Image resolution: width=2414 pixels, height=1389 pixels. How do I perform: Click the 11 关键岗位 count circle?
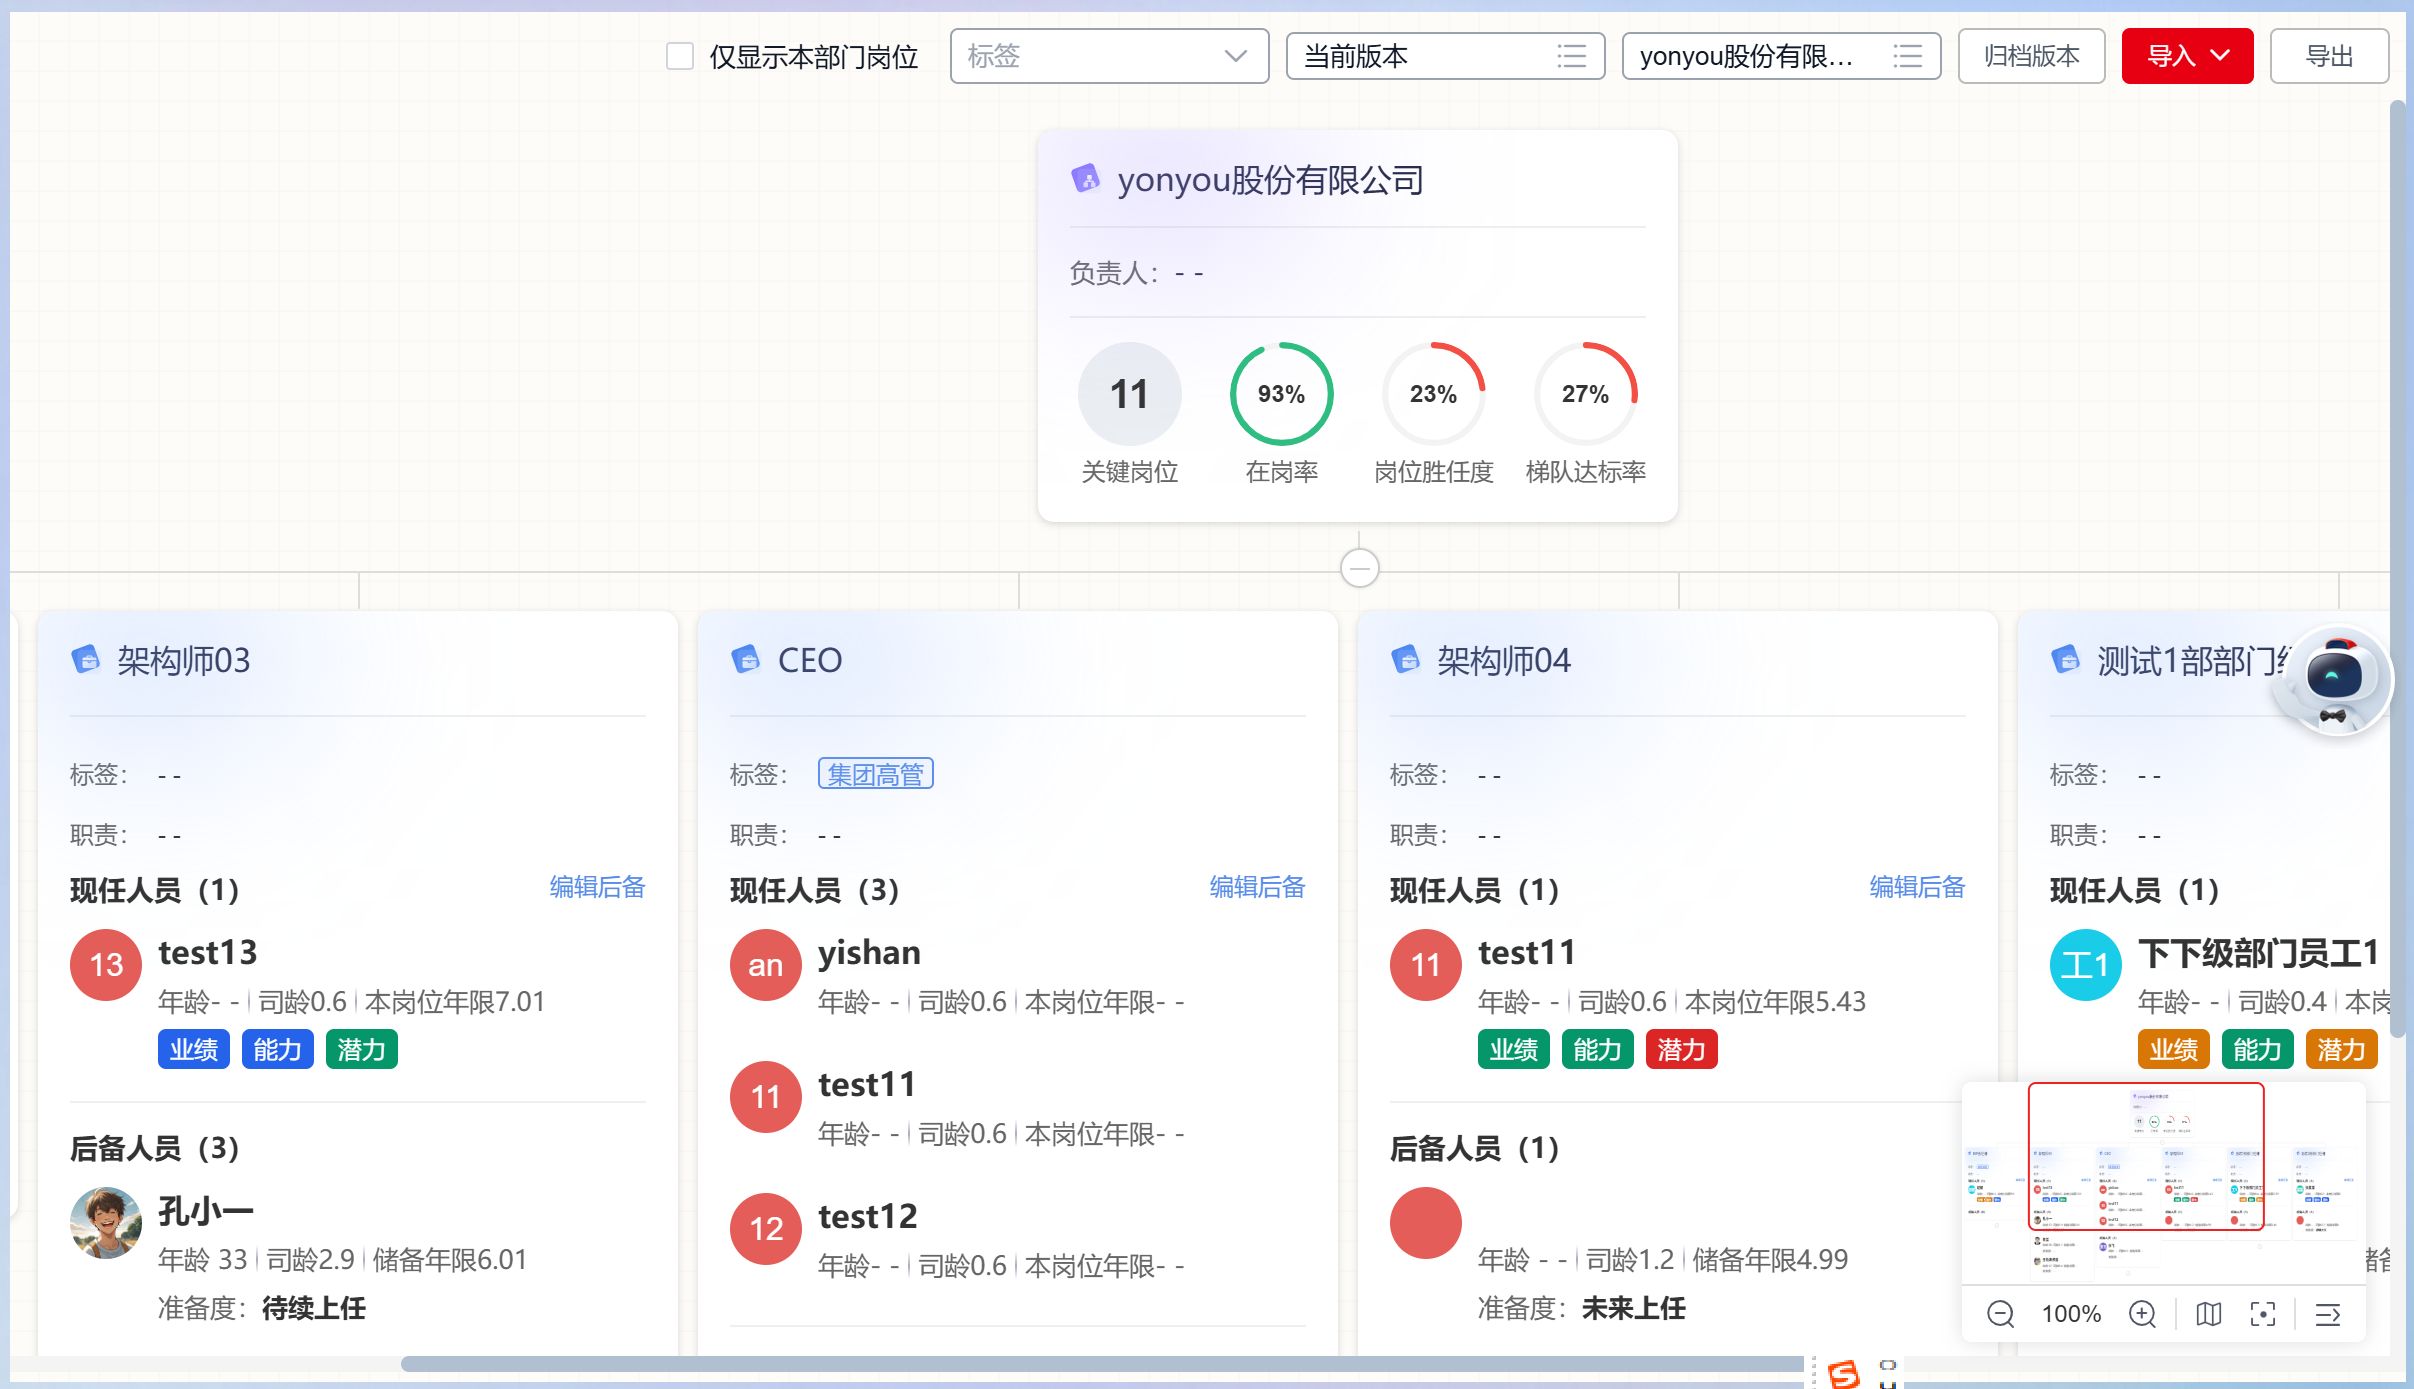[x=1129, y=394]
